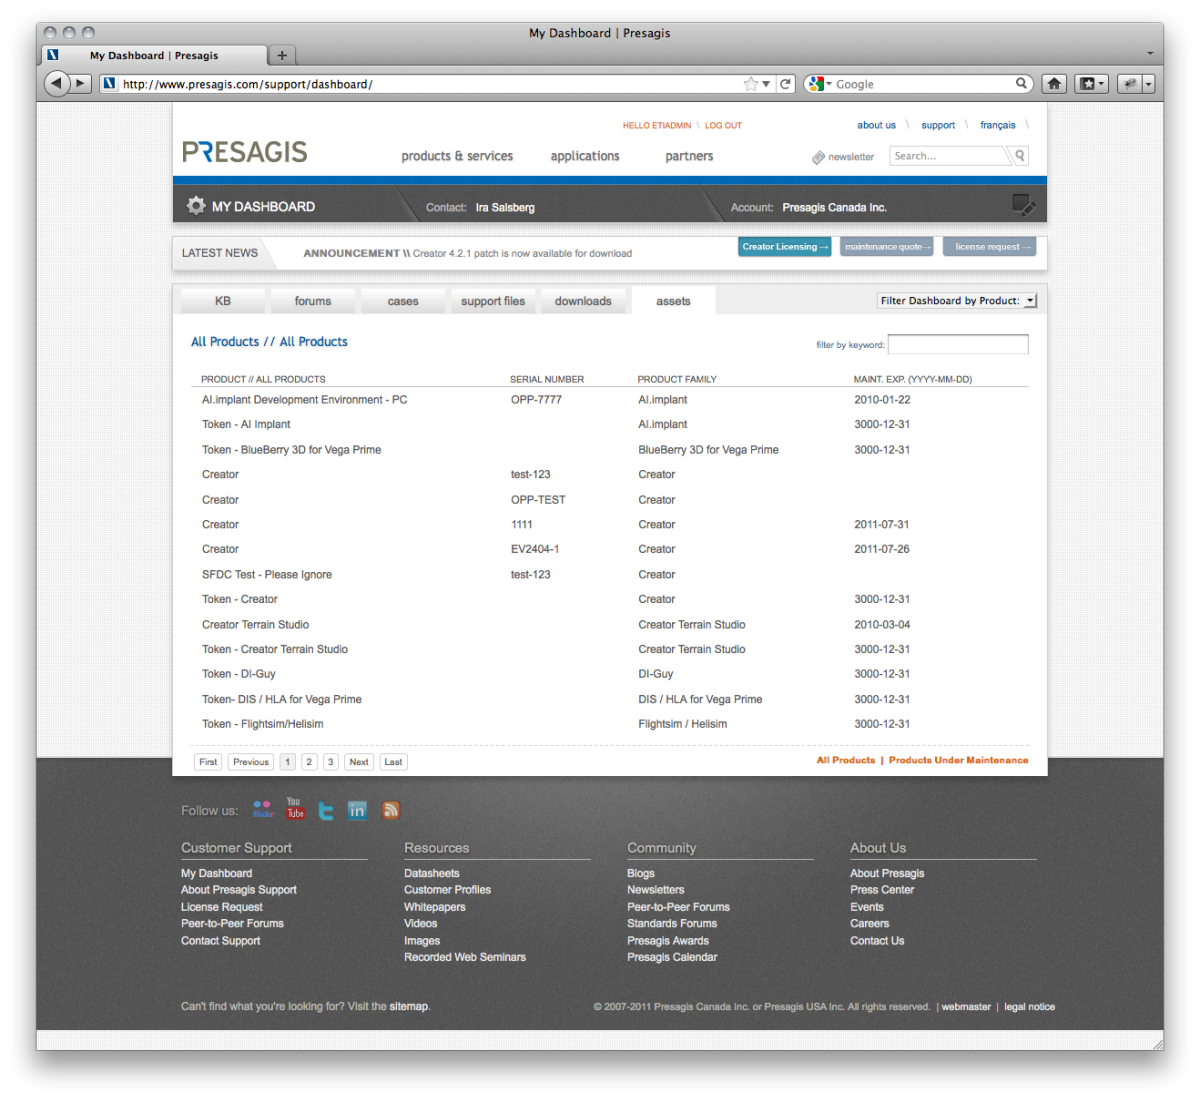This screenshot has width=1200, height=1093.
Task: Open browser home page icon
Action: [x=1054, y=84]
